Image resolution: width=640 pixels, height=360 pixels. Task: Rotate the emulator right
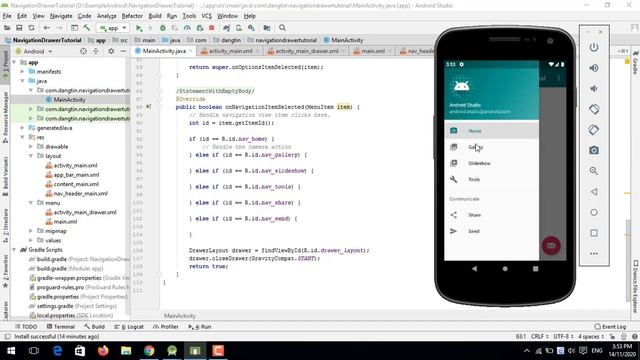594,130
